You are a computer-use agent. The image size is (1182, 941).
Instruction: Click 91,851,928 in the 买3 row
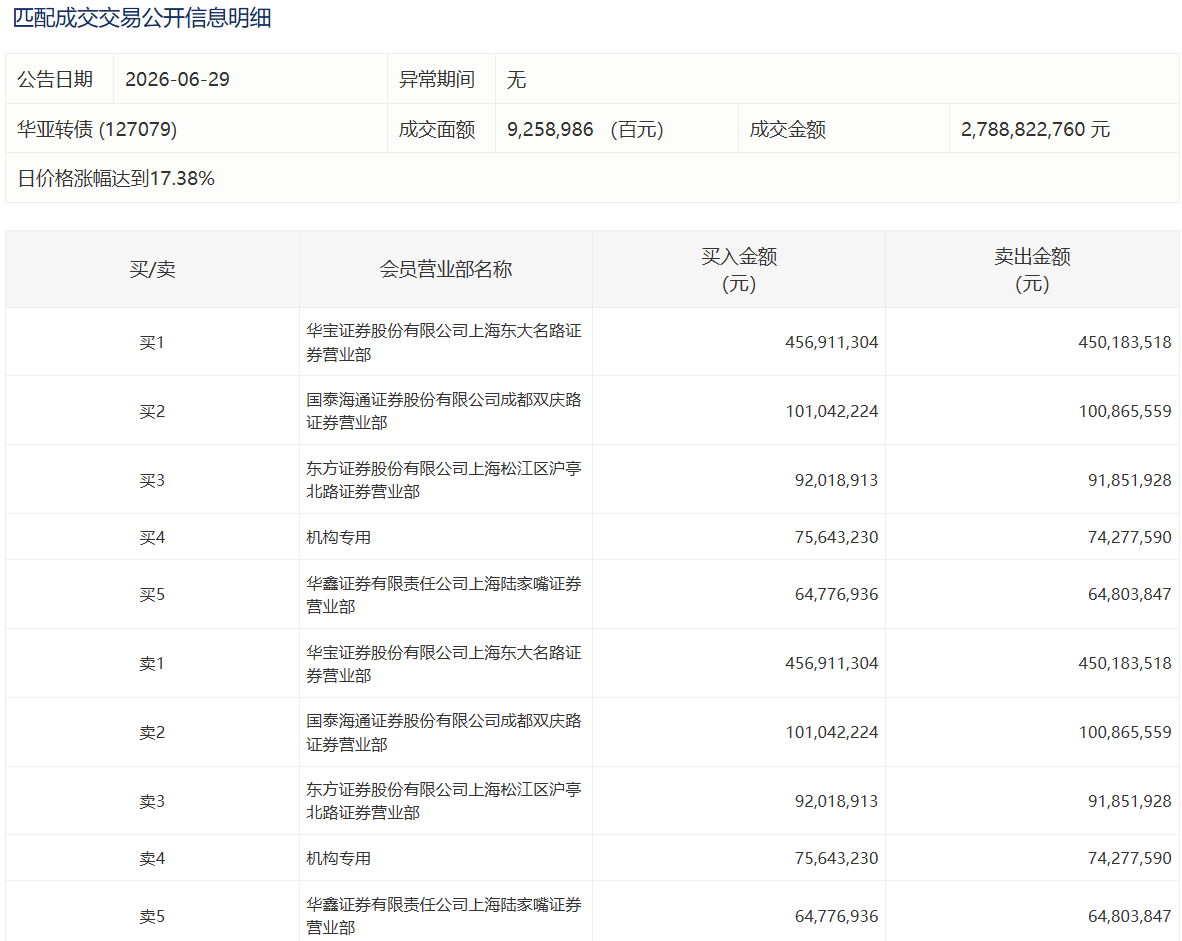pos(1129,480)
